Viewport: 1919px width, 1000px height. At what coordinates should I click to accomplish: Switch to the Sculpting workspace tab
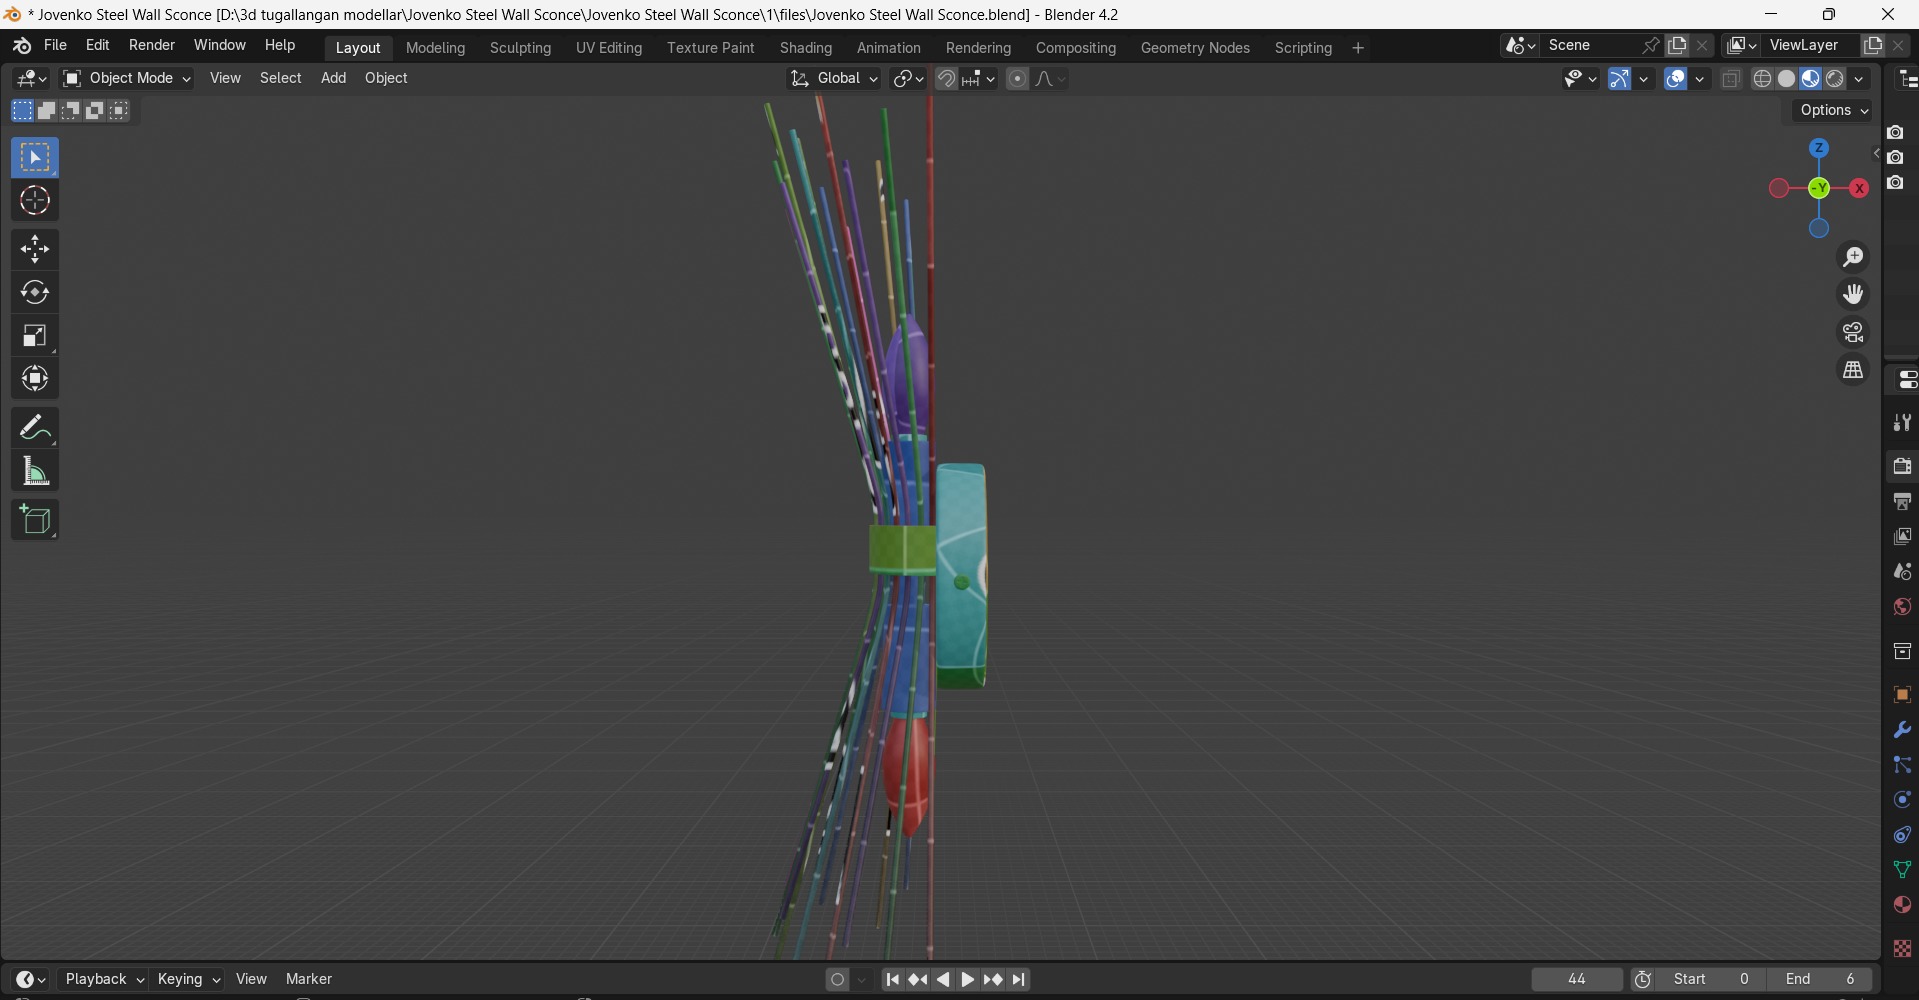[520, 48]
